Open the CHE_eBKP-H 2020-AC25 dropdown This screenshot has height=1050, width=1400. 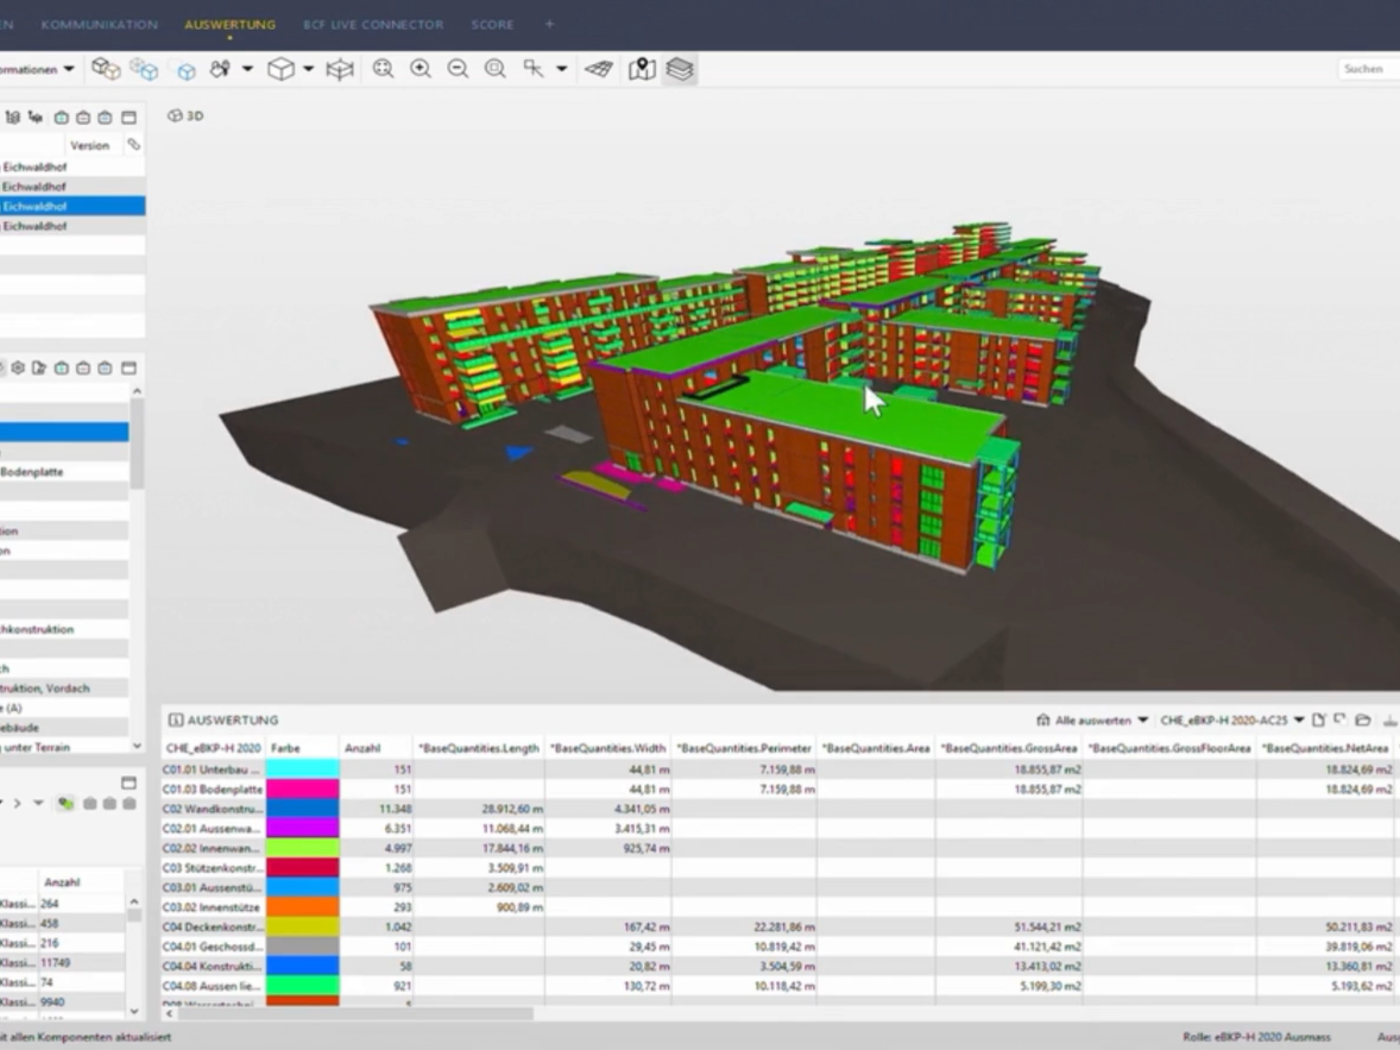pos(1299,720)
